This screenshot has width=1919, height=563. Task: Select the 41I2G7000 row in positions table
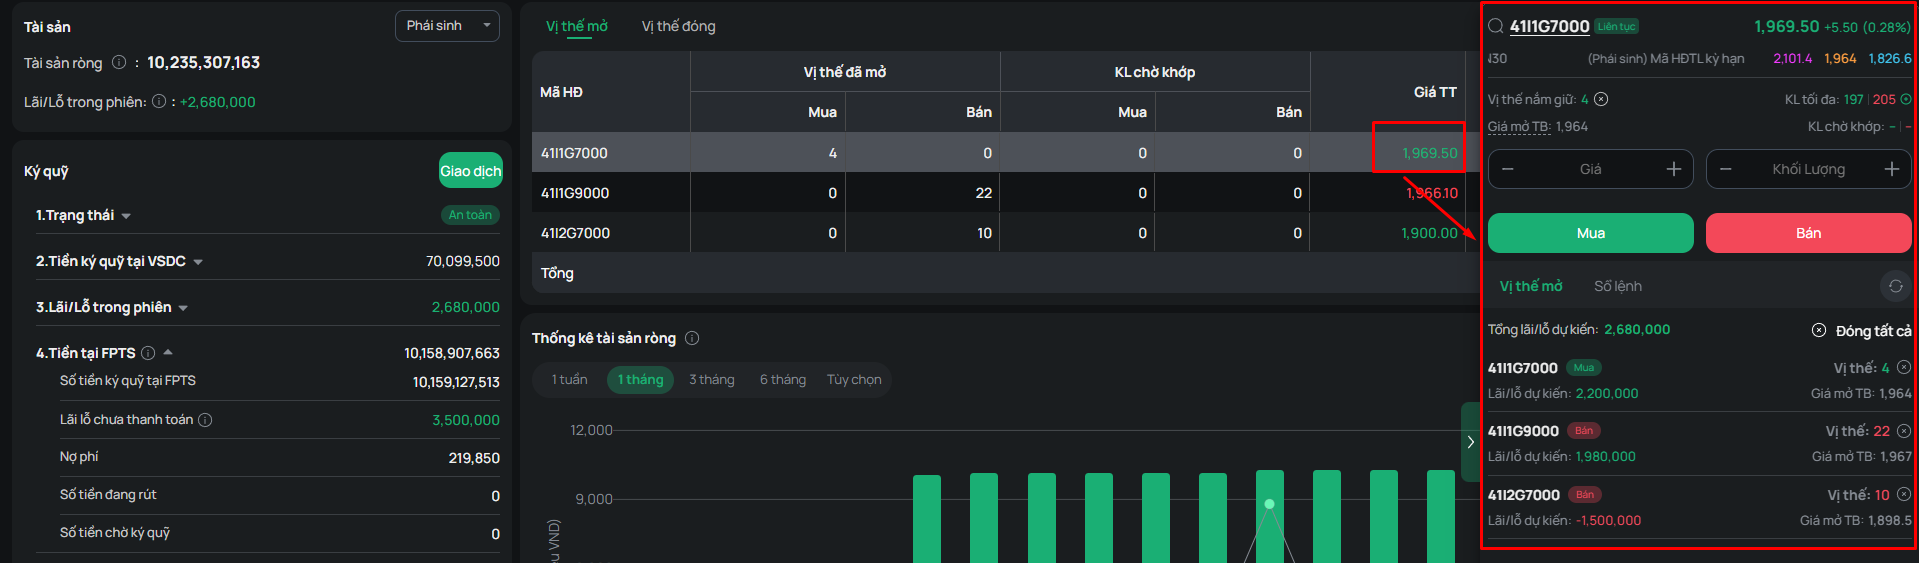pyautogui.click(x=1005, y=232)
